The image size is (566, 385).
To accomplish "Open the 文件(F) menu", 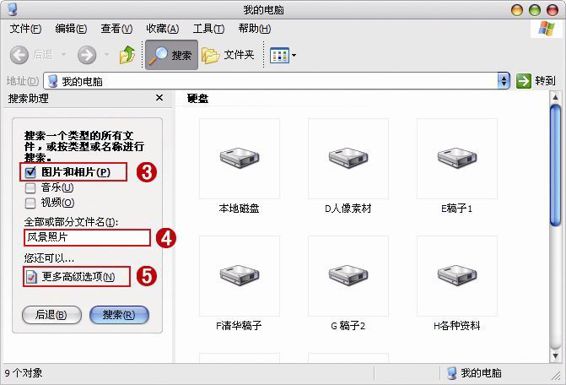I will [x=25, y=29].
